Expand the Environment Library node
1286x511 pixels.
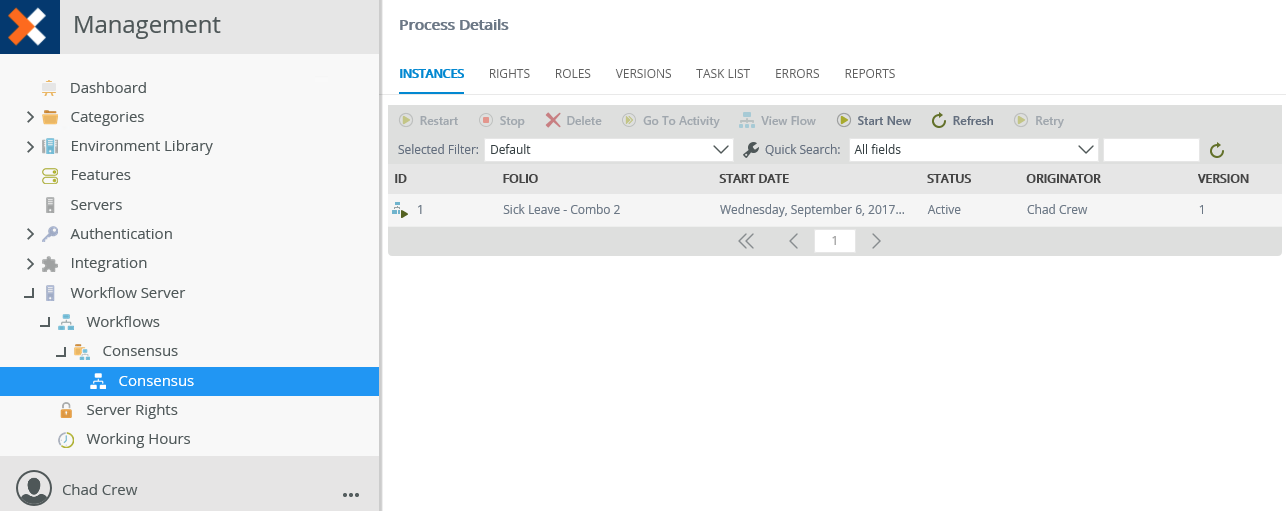(x=30, y=146)
